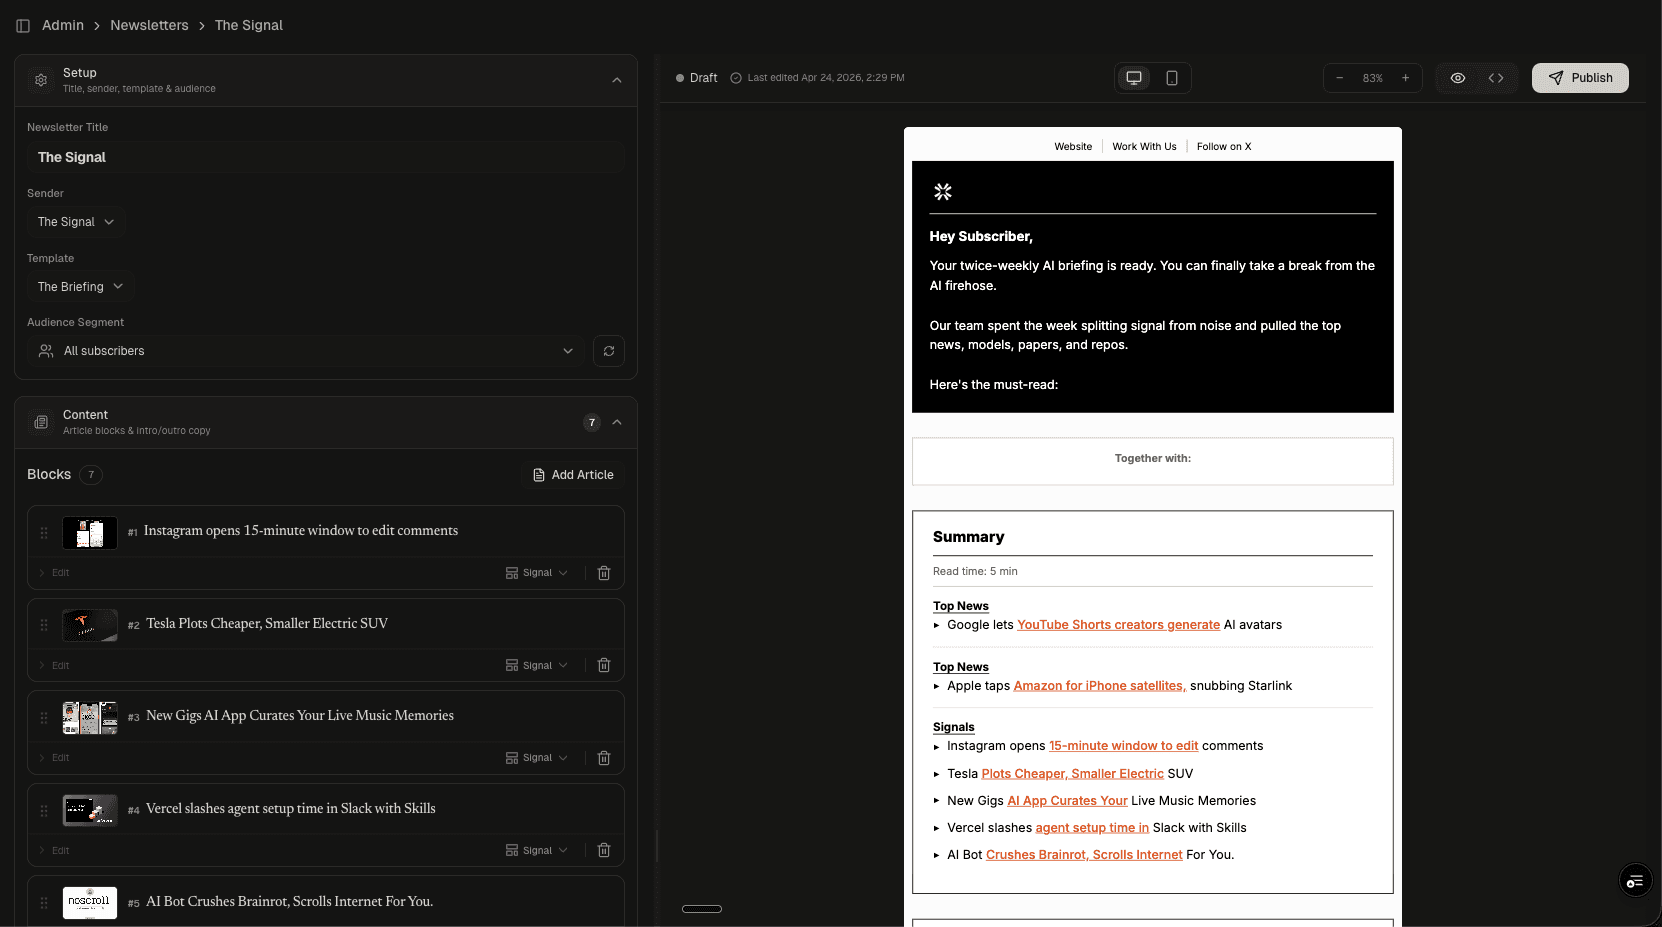Collapse the left sidebar panel
The width and height of the screenshot is (1662, 927).
tap(22, 25)
